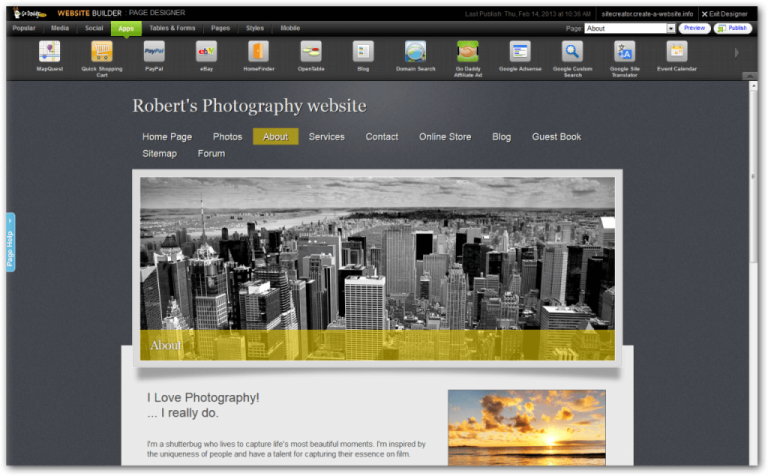Select Robert's Photography website title
The image size is (768, 476).
click(249, 106)
